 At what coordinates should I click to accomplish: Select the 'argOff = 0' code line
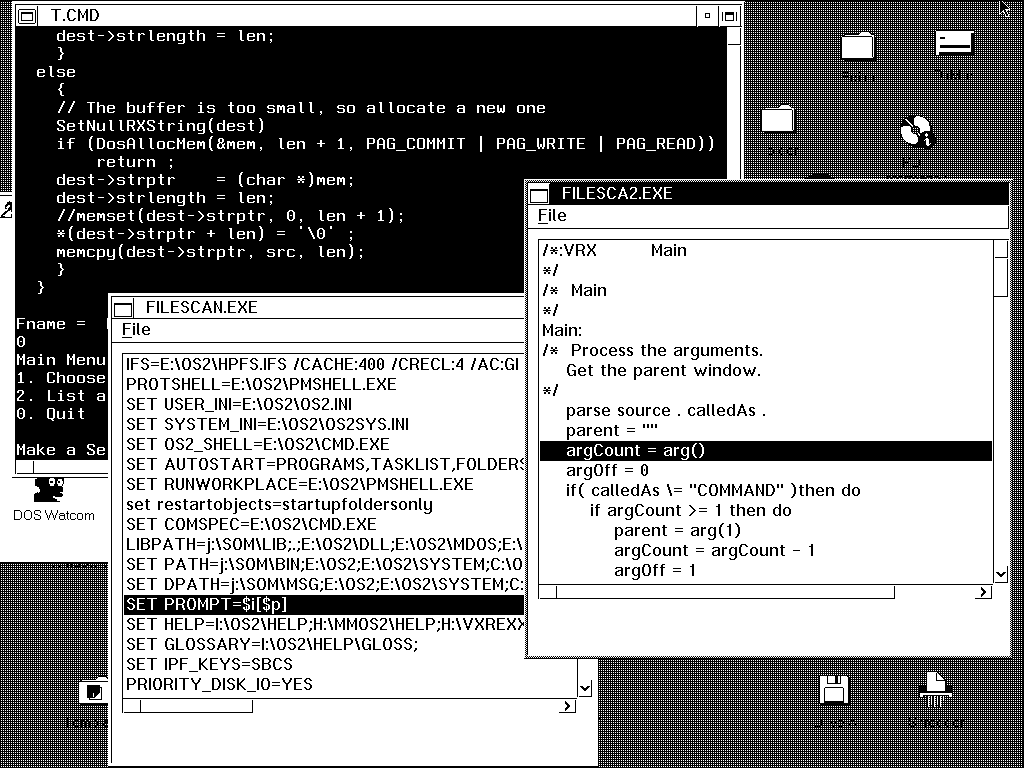pyautogui.click(x=607, y=470)
